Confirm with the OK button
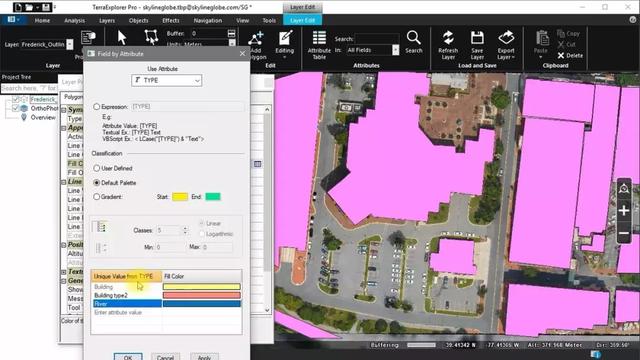This screenshot has width=640, height=360. tap(128, 357)
